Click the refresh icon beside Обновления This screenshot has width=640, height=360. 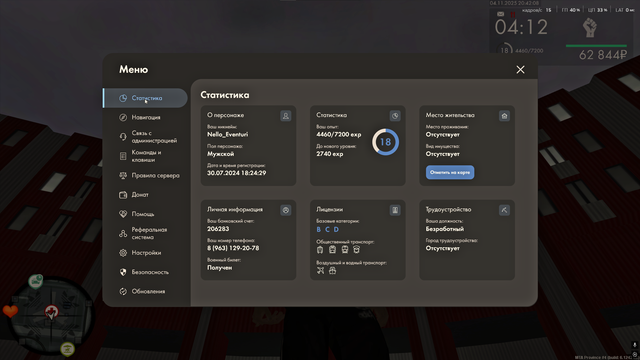click(x=123, y=291)
